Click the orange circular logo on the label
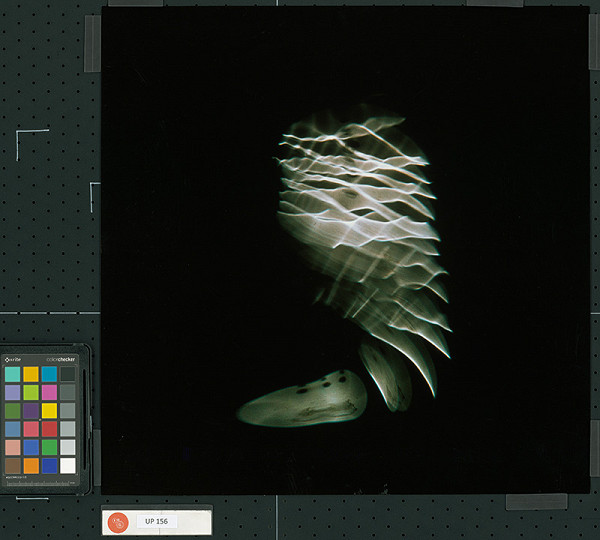 119,521
